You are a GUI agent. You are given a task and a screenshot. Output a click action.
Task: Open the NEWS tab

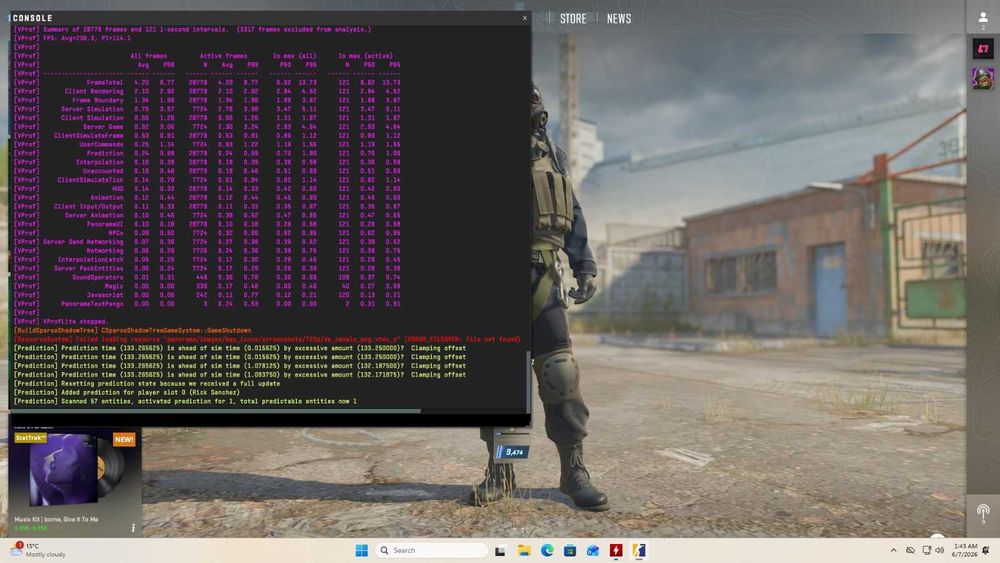pos(619,18)
